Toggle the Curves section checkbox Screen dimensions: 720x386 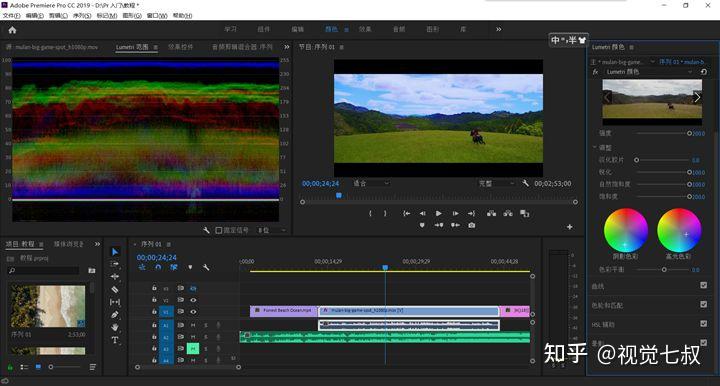coord(703,285)
